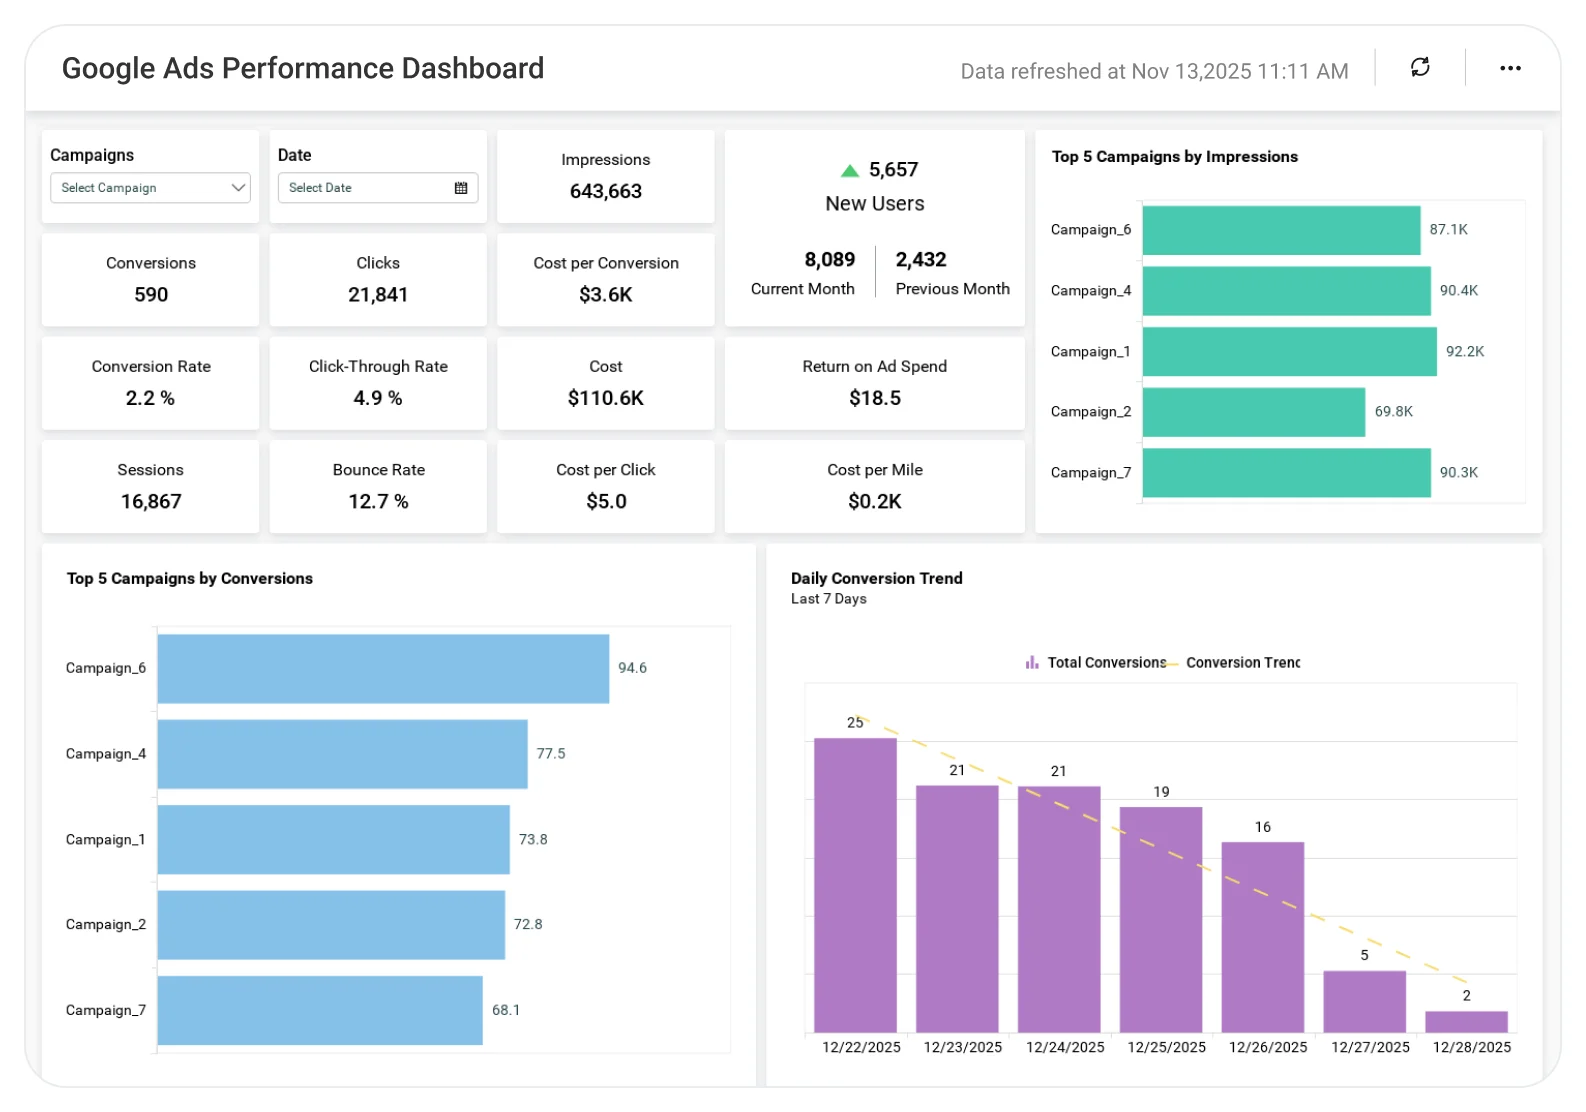Image resolution: width=1586 pixels, height=1112 pixels.
Task: Click the Cost $110.6K card
Action: pos(606,383)
